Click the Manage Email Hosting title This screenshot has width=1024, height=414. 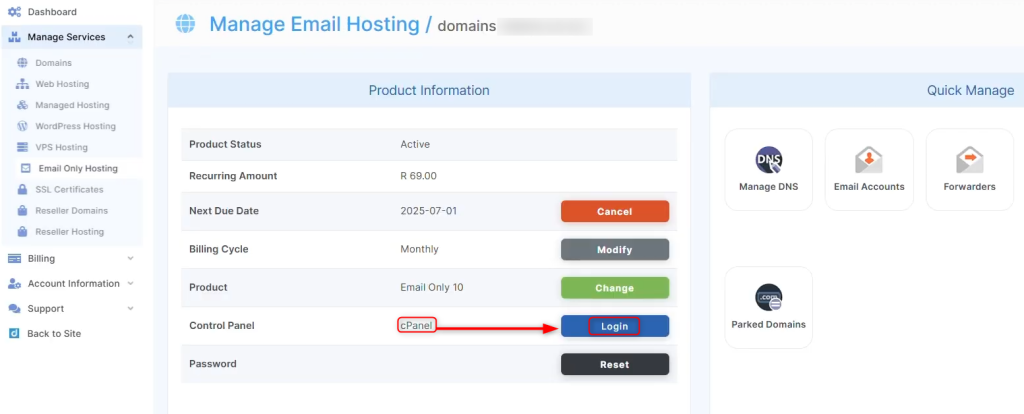tap(314, 24)
